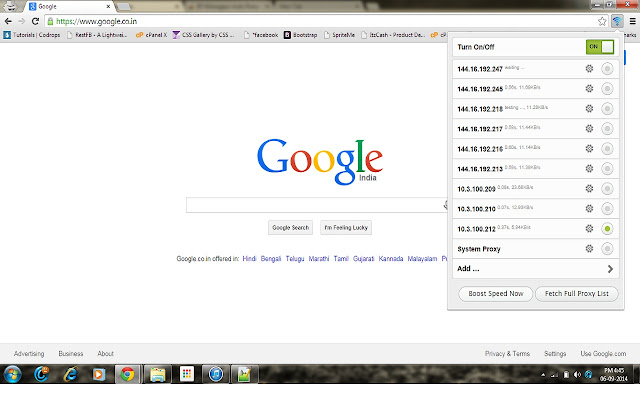The height and width of the screenshot is (400, 640).
Task: Reload the page with refresh icon
Action: (36, 21)
